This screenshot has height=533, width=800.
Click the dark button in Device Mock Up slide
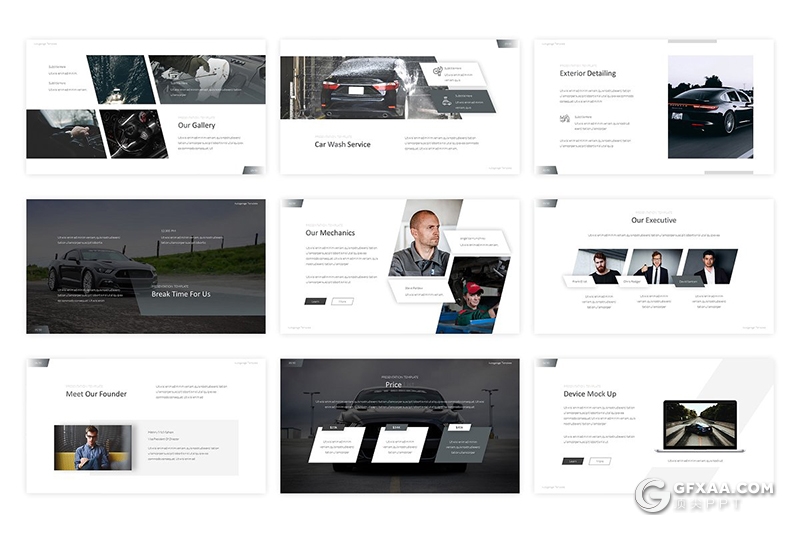(x=572, y=461)
